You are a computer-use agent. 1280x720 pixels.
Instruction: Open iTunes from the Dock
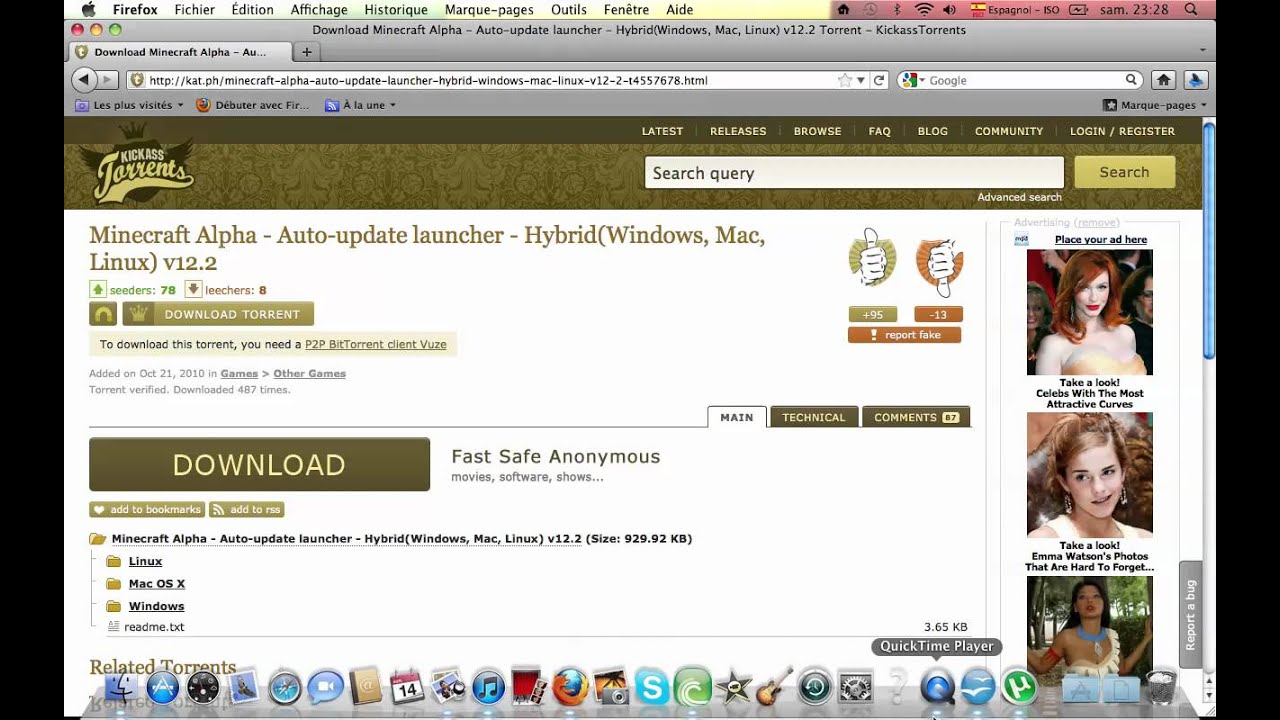[x=488, y=688]
